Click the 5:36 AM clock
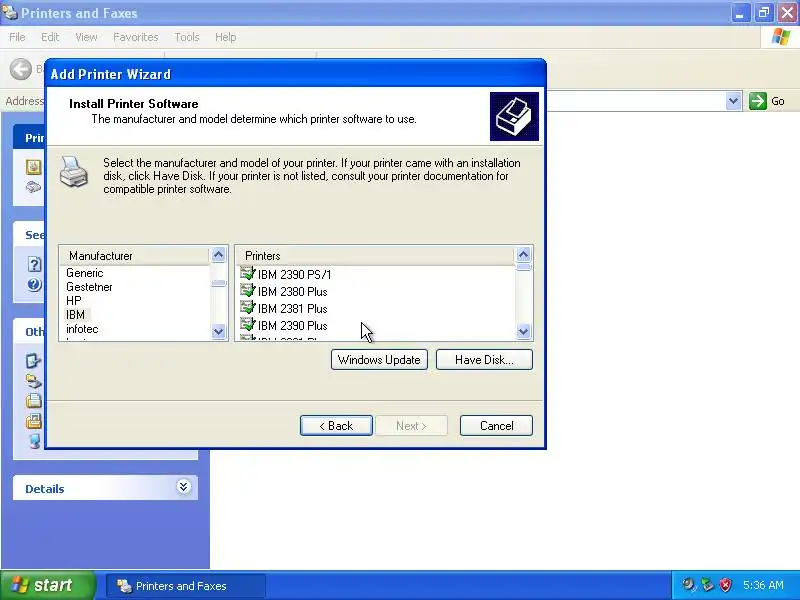 pyautogui.click(x=763, y=585)
